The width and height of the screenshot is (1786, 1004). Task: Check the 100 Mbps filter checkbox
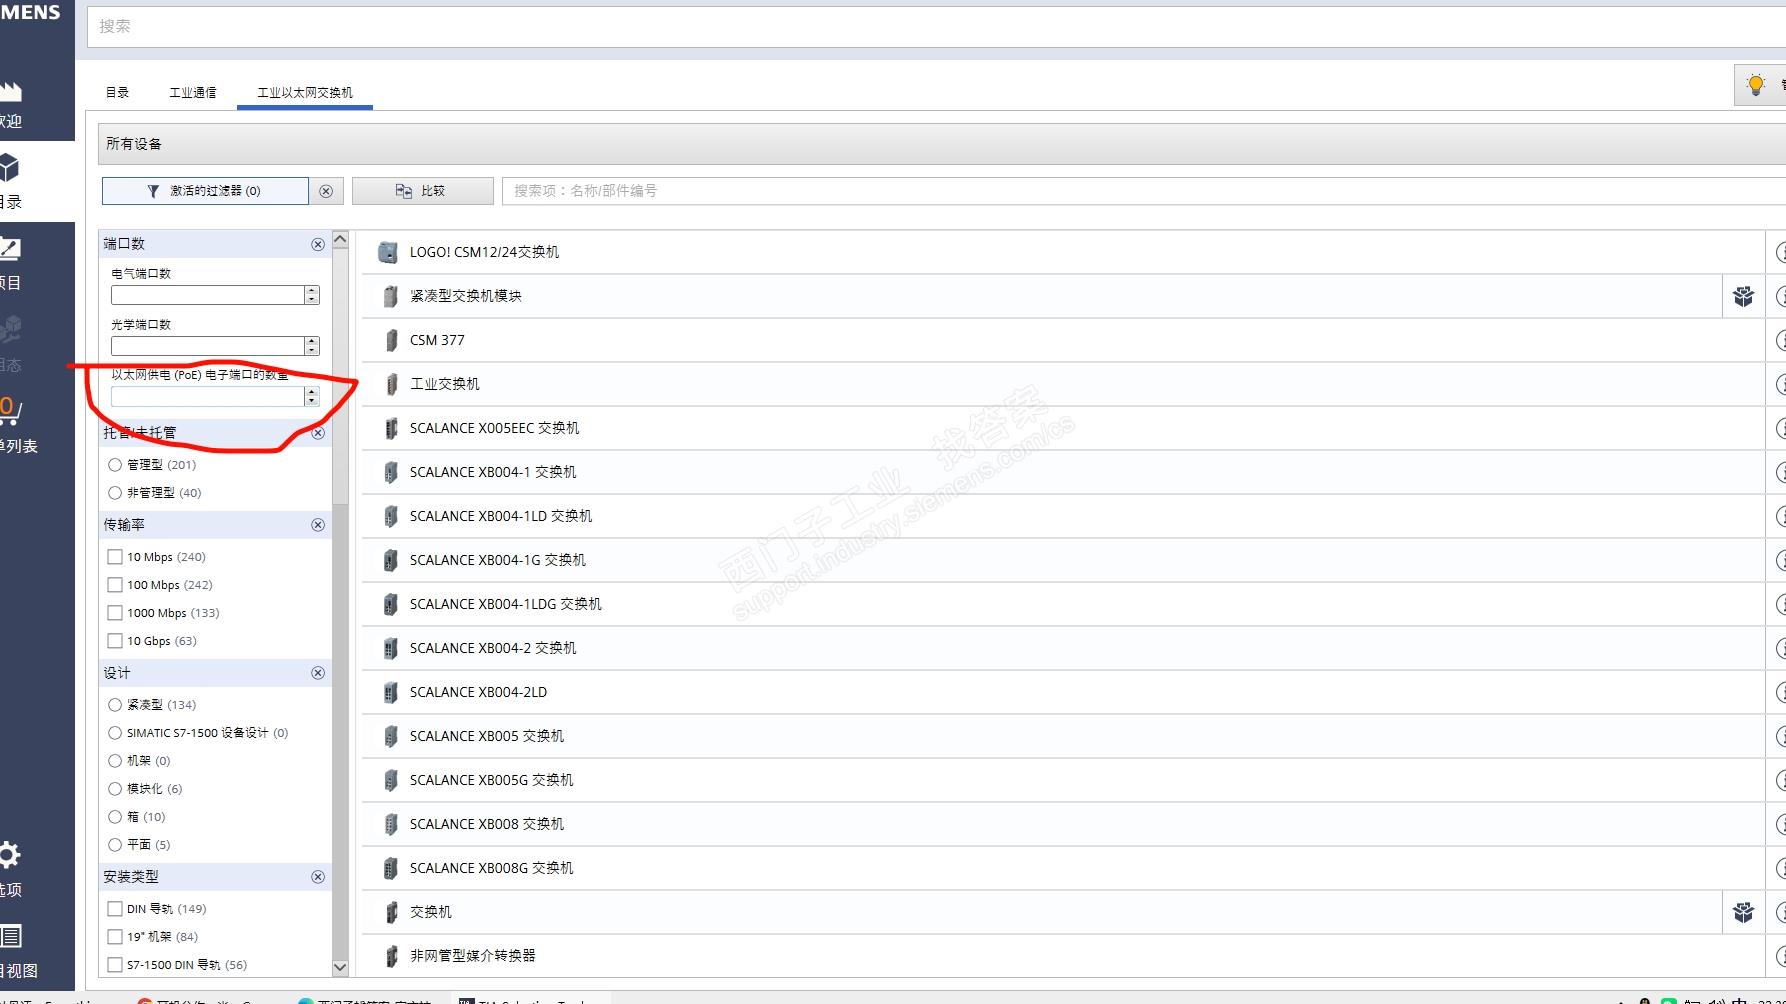coord(115,585)
